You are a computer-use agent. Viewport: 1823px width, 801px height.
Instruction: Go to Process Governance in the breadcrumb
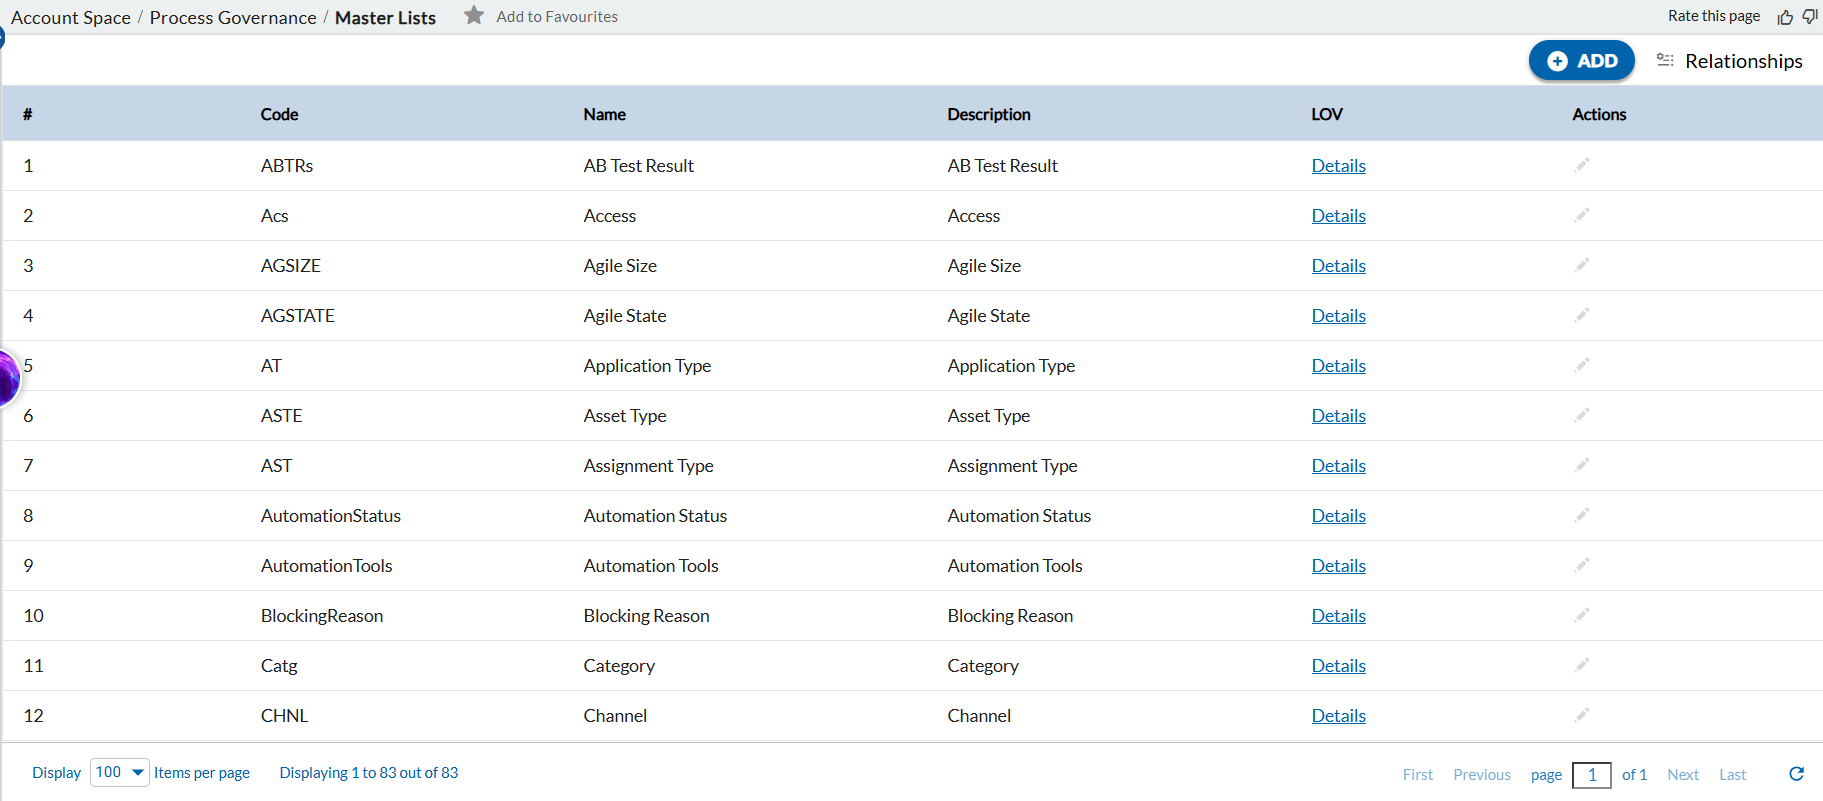233,18
